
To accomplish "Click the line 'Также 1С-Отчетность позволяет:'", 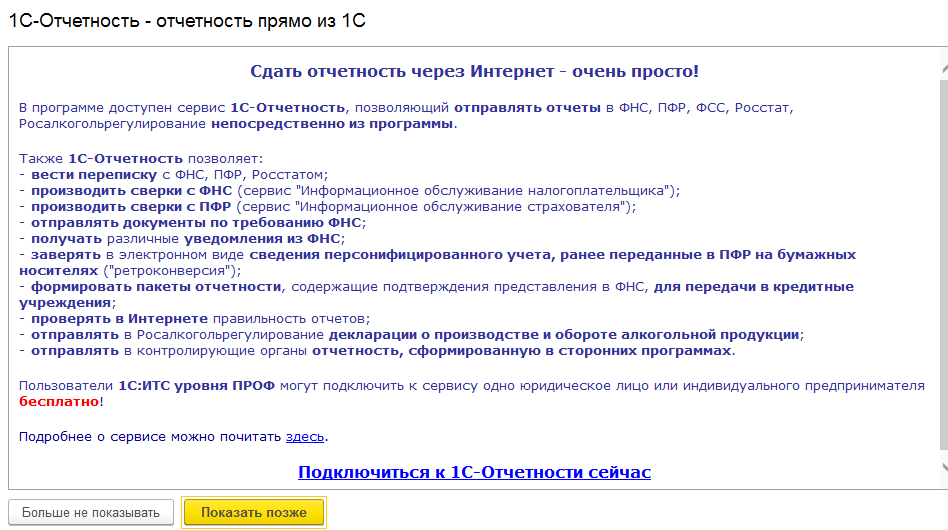I will tap(141, 158).
